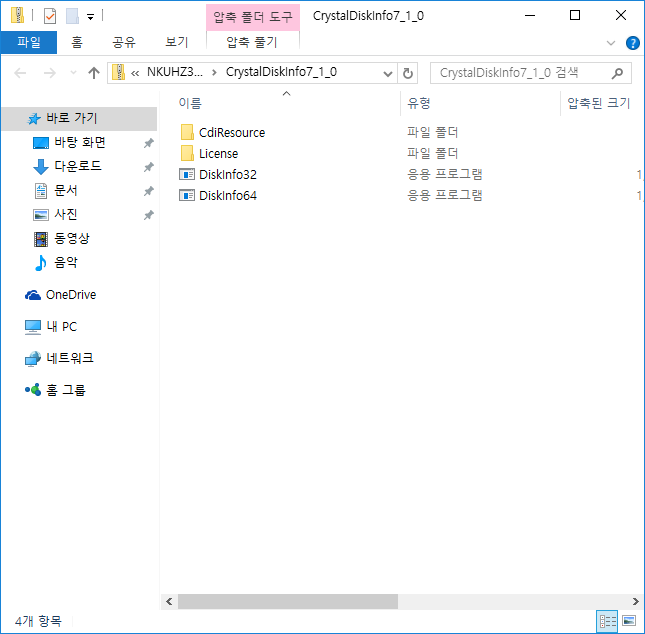Screen dimensions: 645x634
Task: Open 홈 그룹 in navigation pane
Action: click(x=65, y=390)
